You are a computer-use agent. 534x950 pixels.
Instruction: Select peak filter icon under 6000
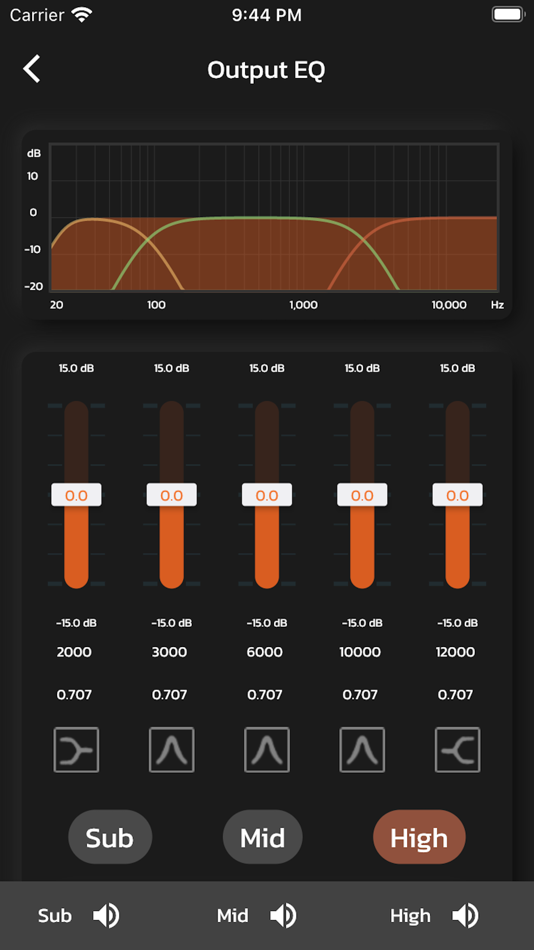click(x=267, y=749)
